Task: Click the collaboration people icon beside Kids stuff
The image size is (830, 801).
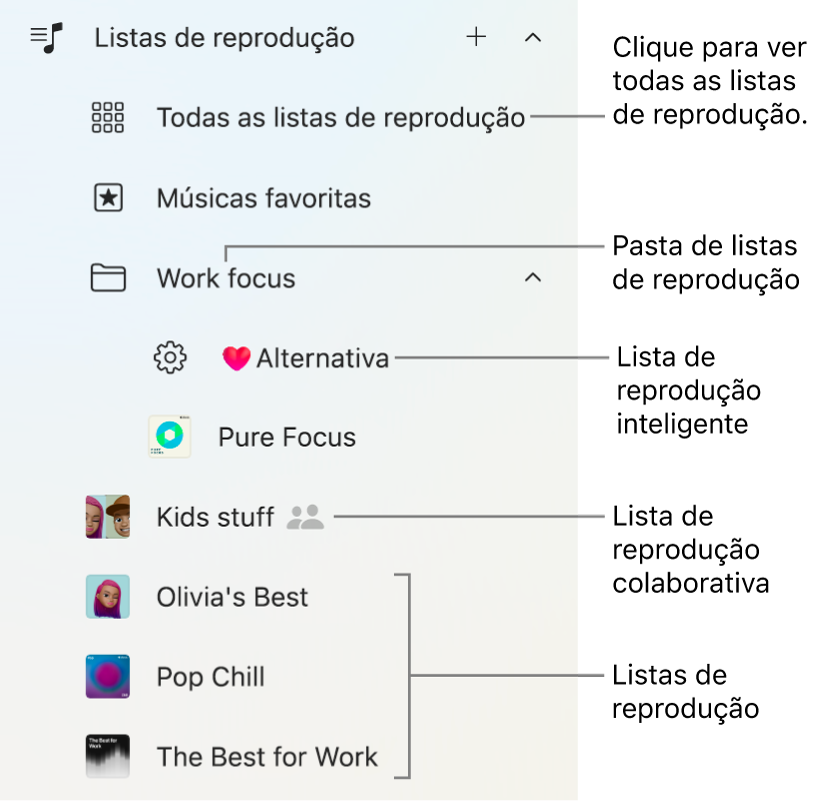Action: point(305,517)
